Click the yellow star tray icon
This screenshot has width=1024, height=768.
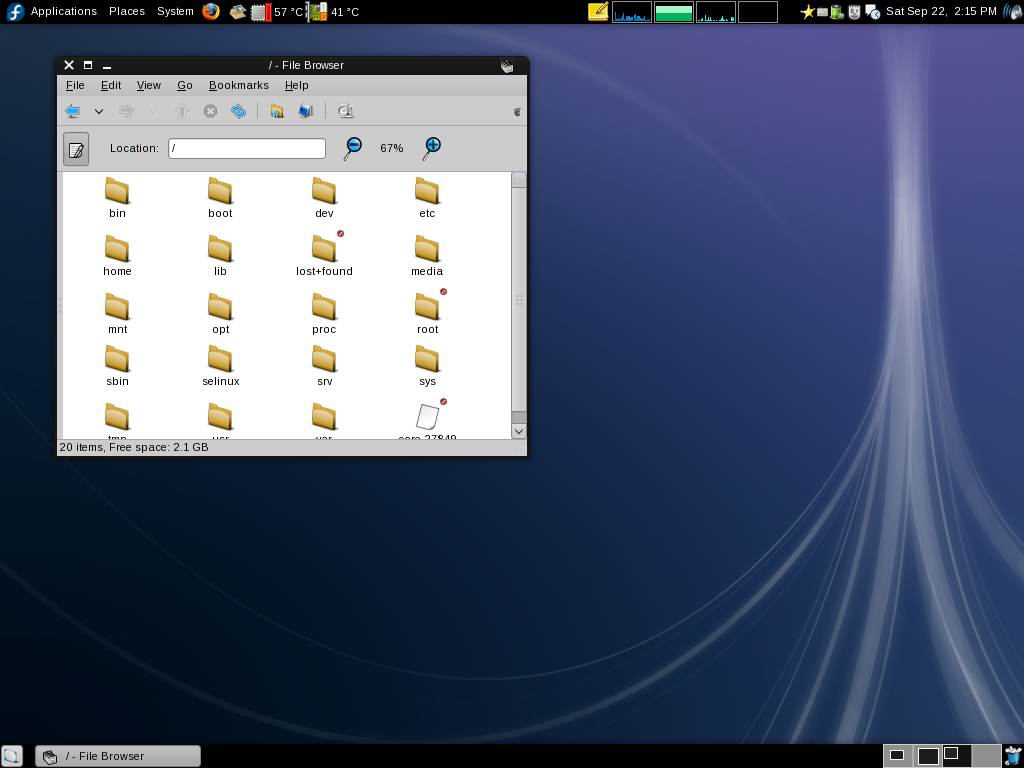[x=808, y=12]
